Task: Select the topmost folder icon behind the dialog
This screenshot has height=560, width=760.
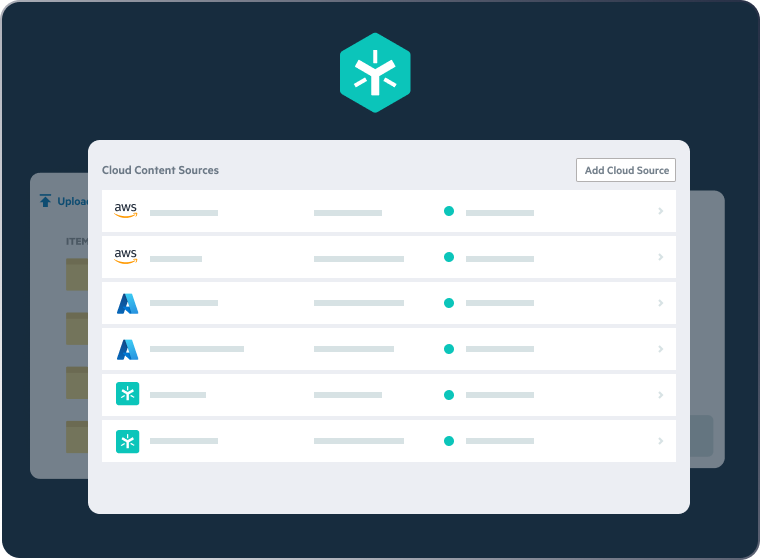Action: [x=77, y=275]
